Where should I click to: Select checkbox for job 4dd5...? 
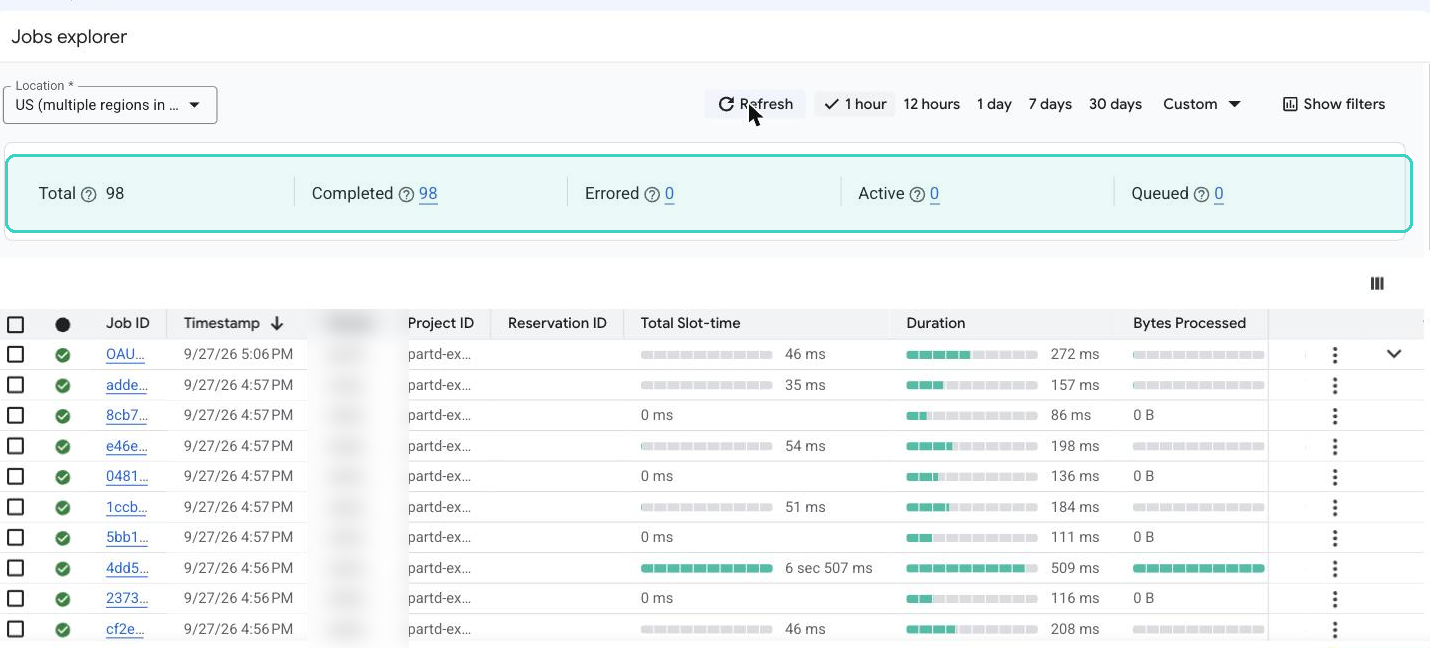point(15,568)
